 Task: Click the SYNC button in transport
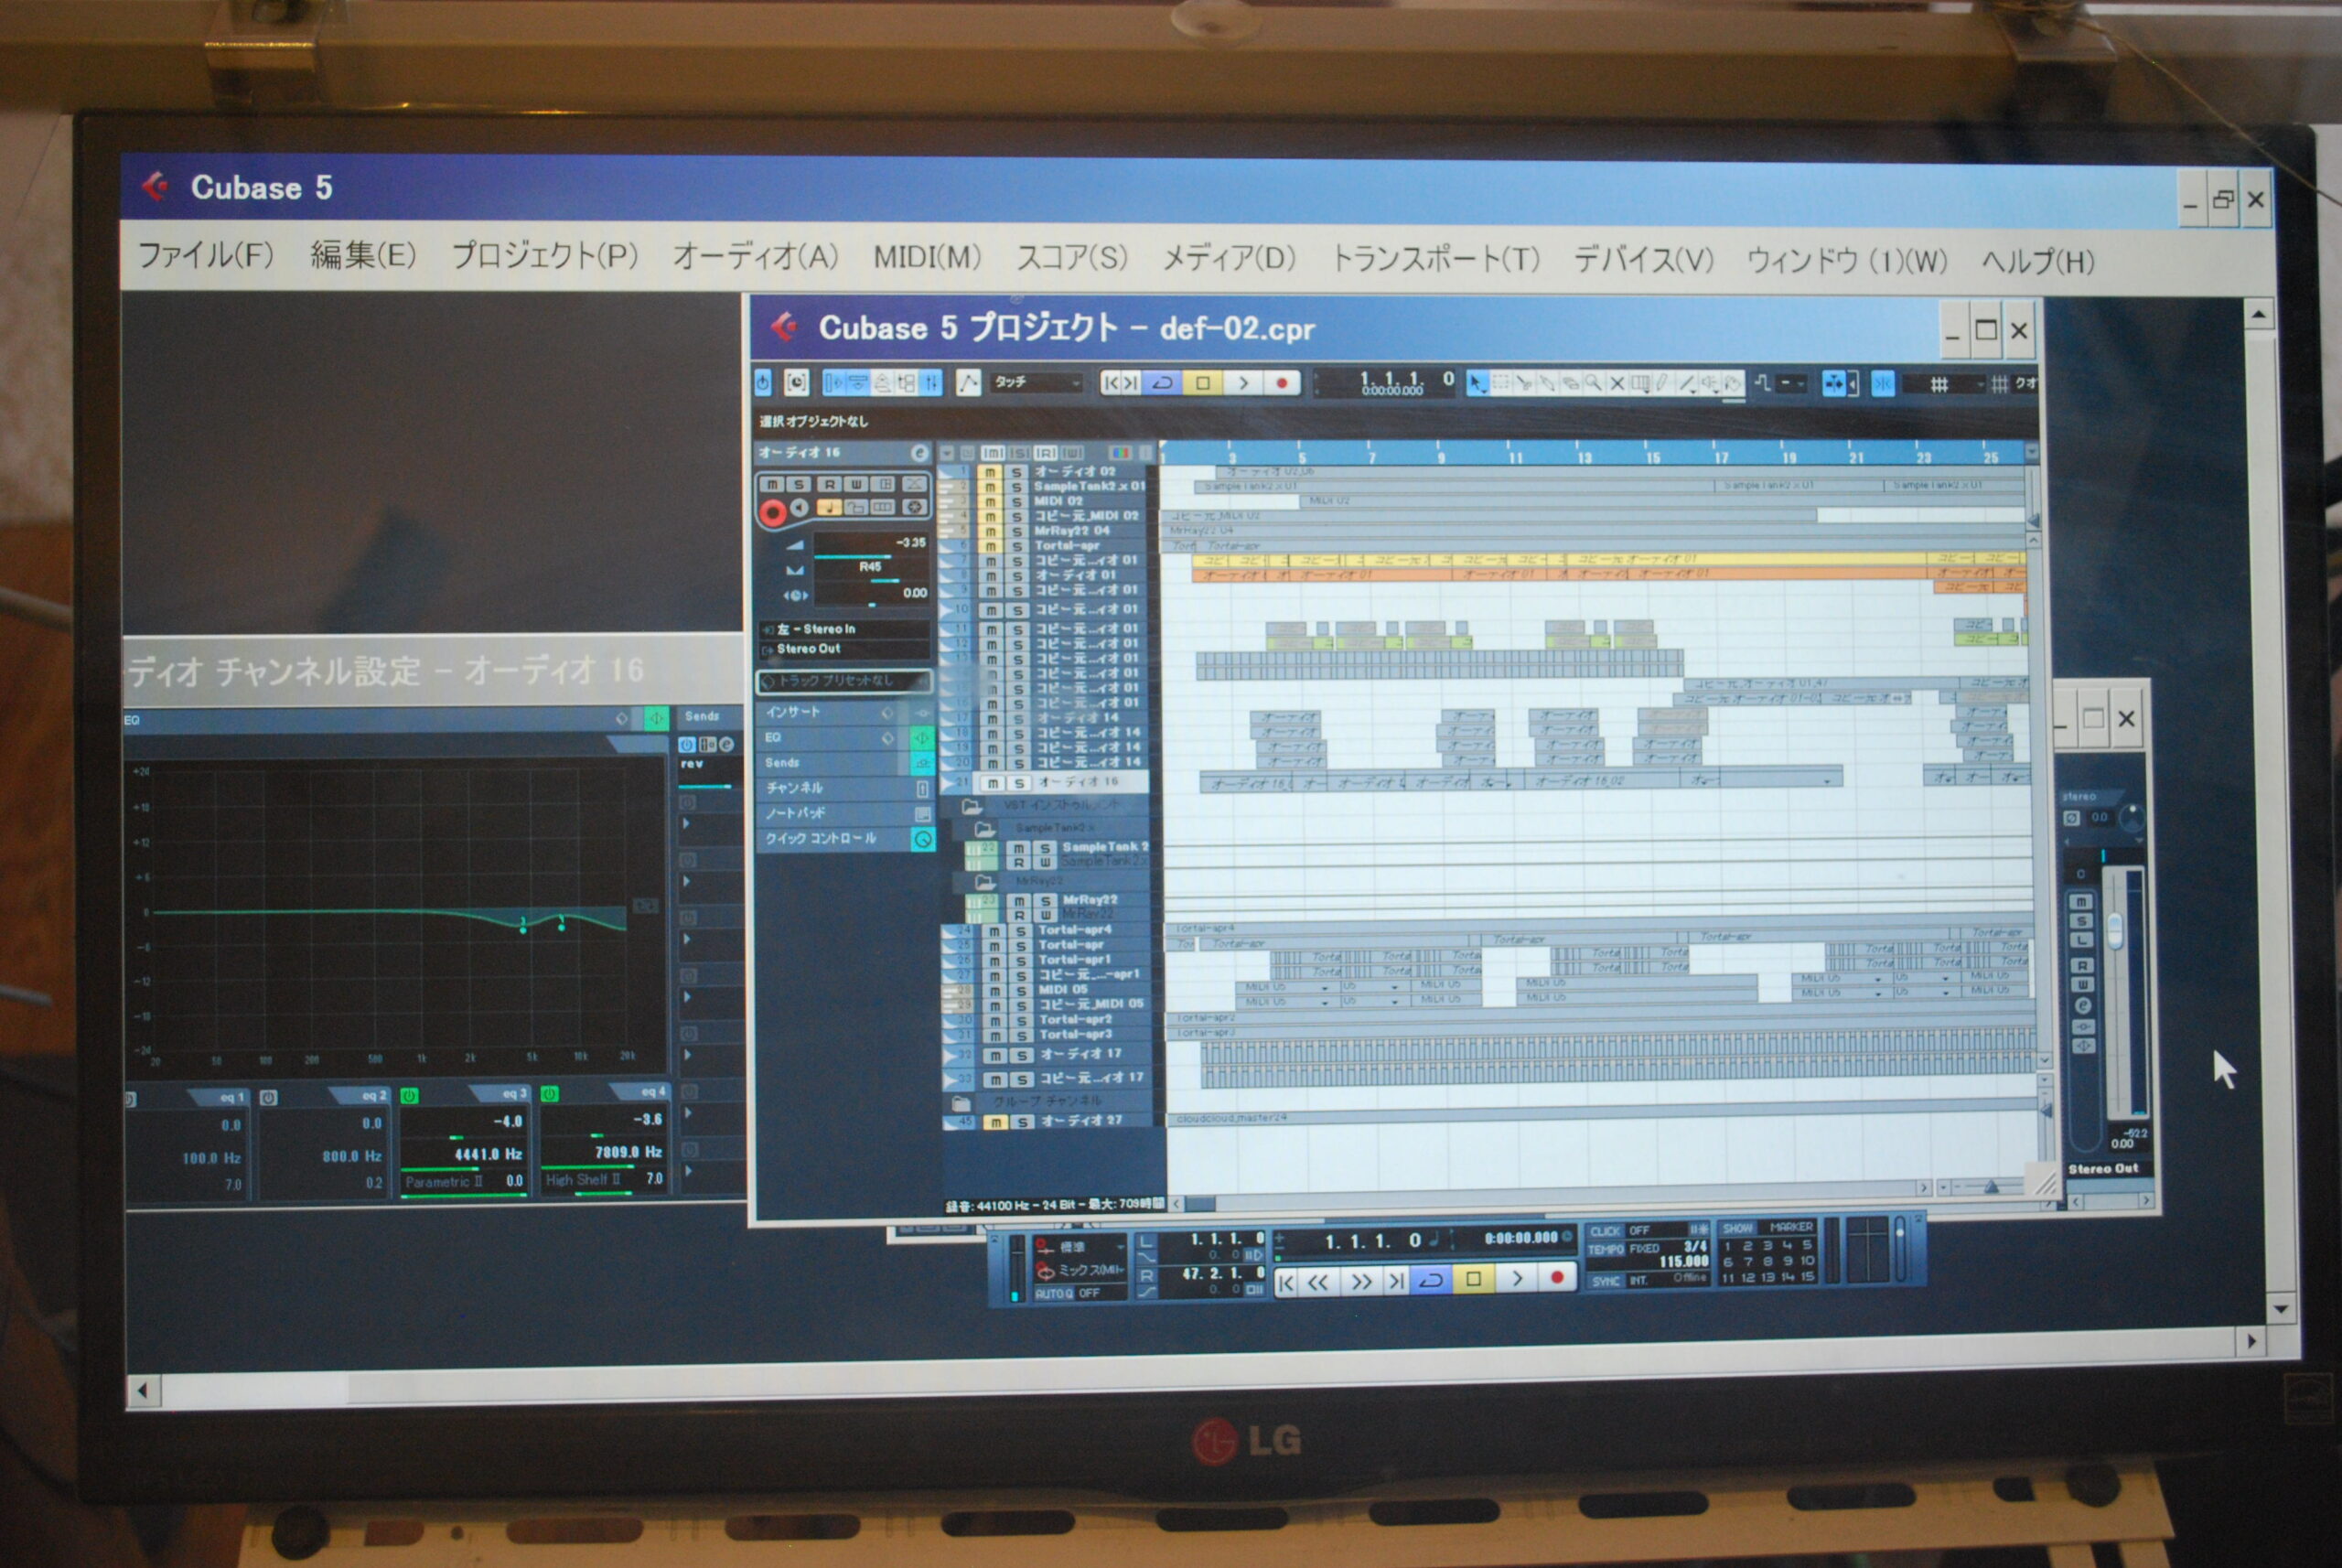1605,1280
